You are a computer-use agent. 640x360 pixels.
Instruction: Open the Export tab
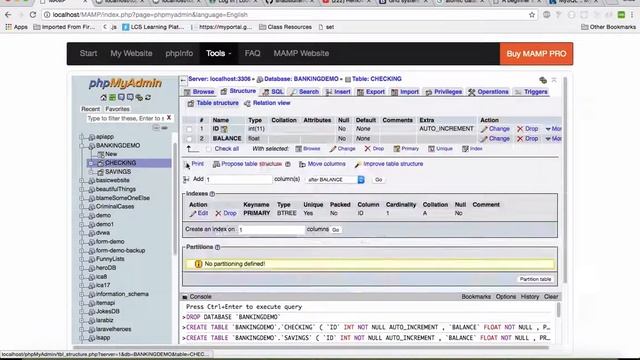click(x=371, y=92)
